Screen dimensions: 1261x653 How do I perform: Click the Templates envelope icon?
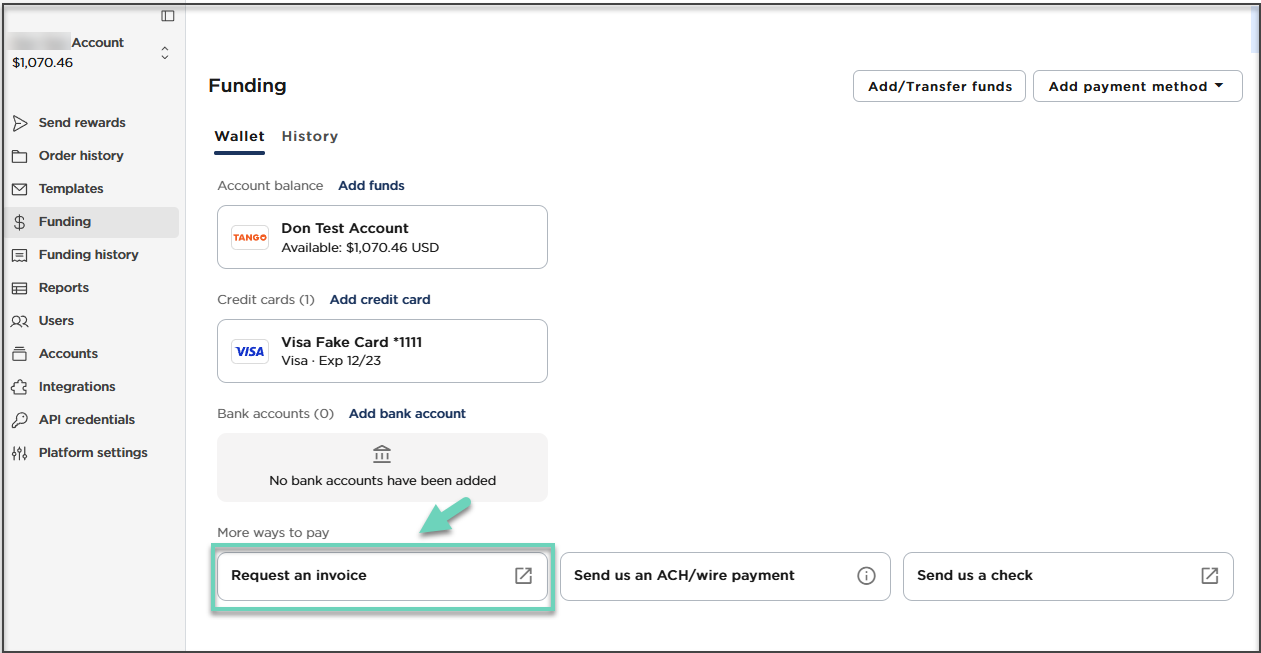pos(19,189)
